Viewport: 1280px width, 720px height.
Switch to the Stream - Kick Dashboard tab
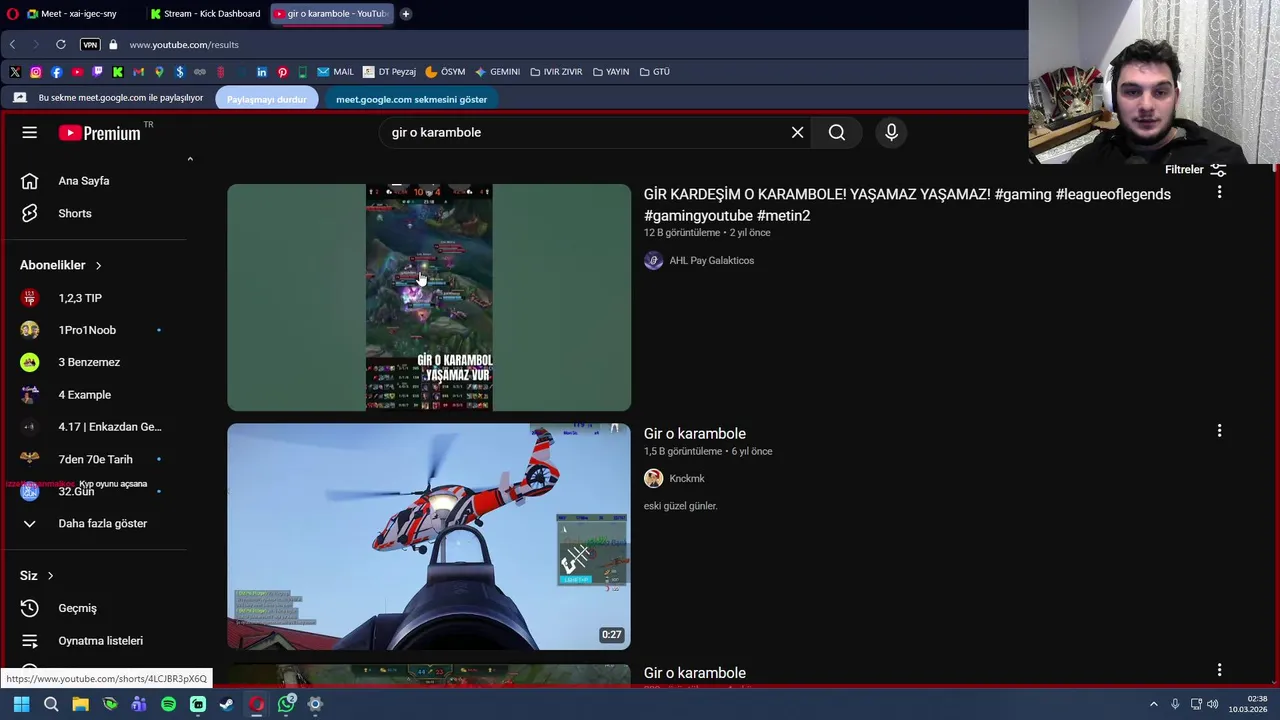pos(204,14)
